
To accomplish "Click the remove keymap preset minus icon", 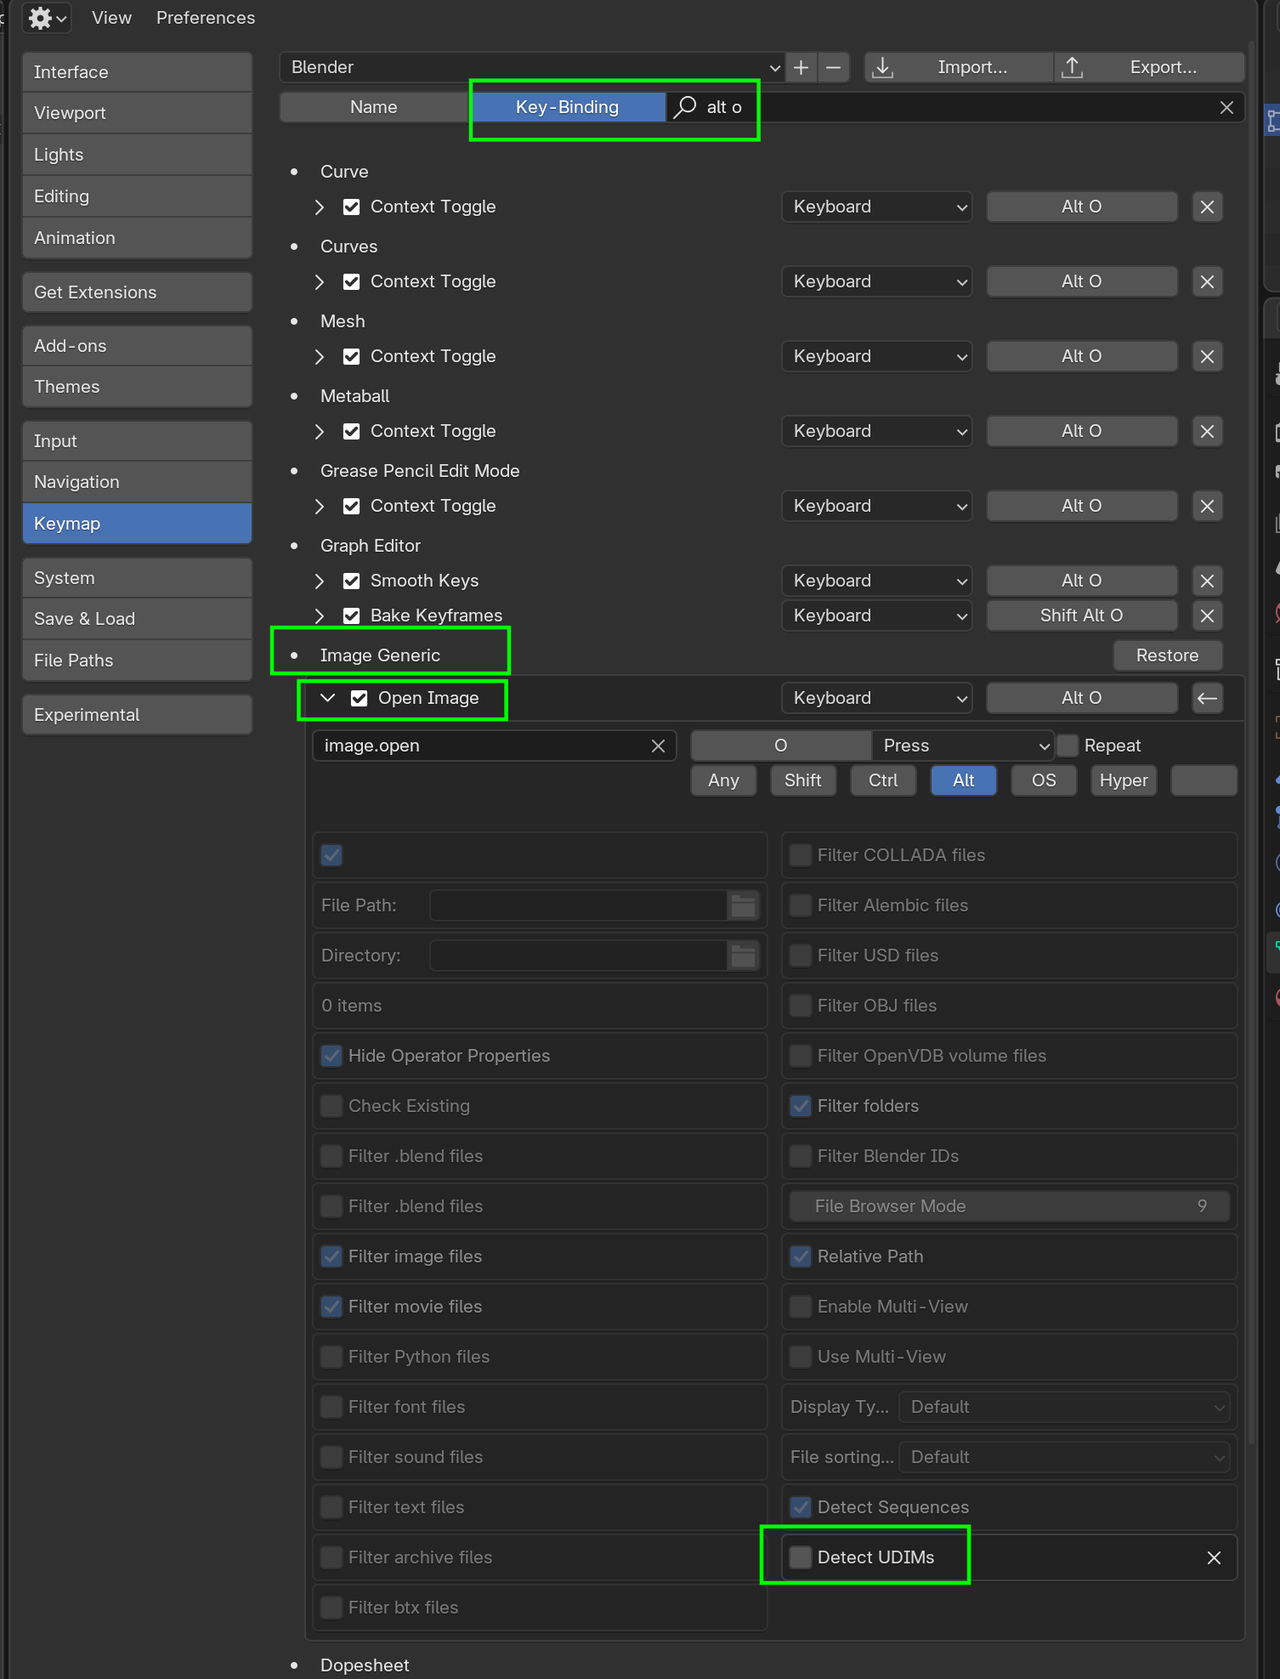I will coord(833,67).
